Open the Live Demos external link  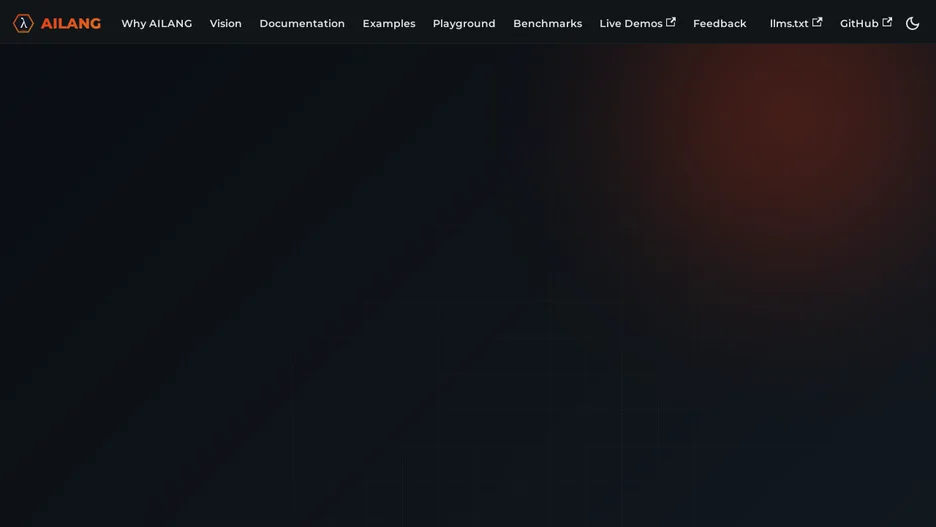637,23
